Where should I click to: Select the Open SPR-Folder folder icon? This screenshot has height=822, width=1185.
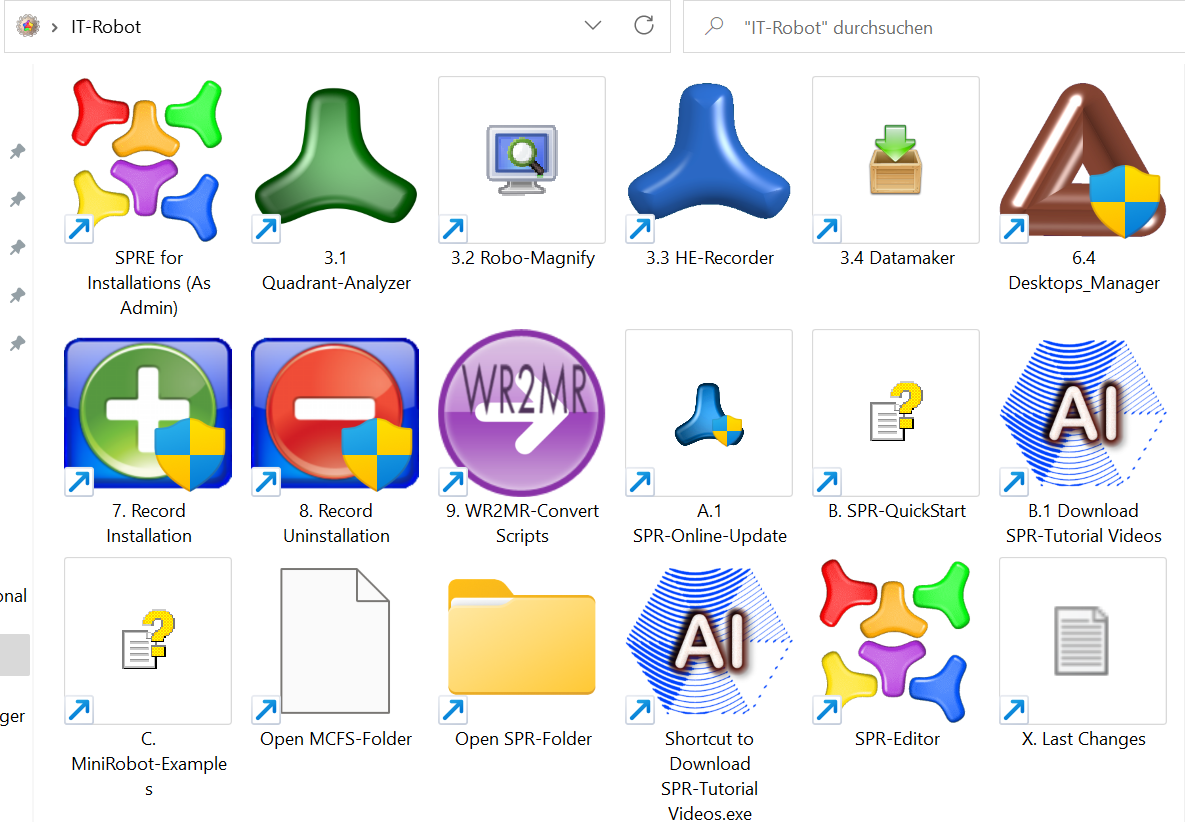click(522, 641)
